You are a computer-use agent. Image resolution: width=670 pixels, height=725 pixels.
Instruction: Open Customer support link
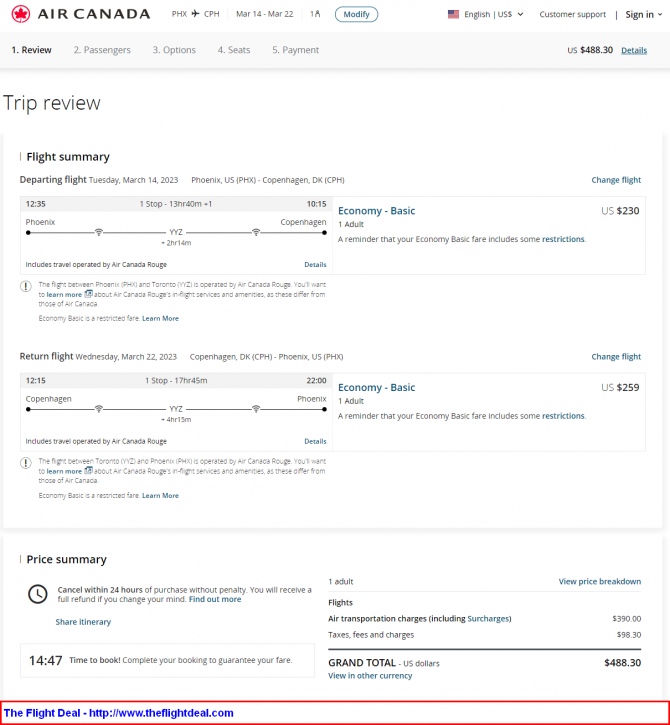tap(572, 14)
